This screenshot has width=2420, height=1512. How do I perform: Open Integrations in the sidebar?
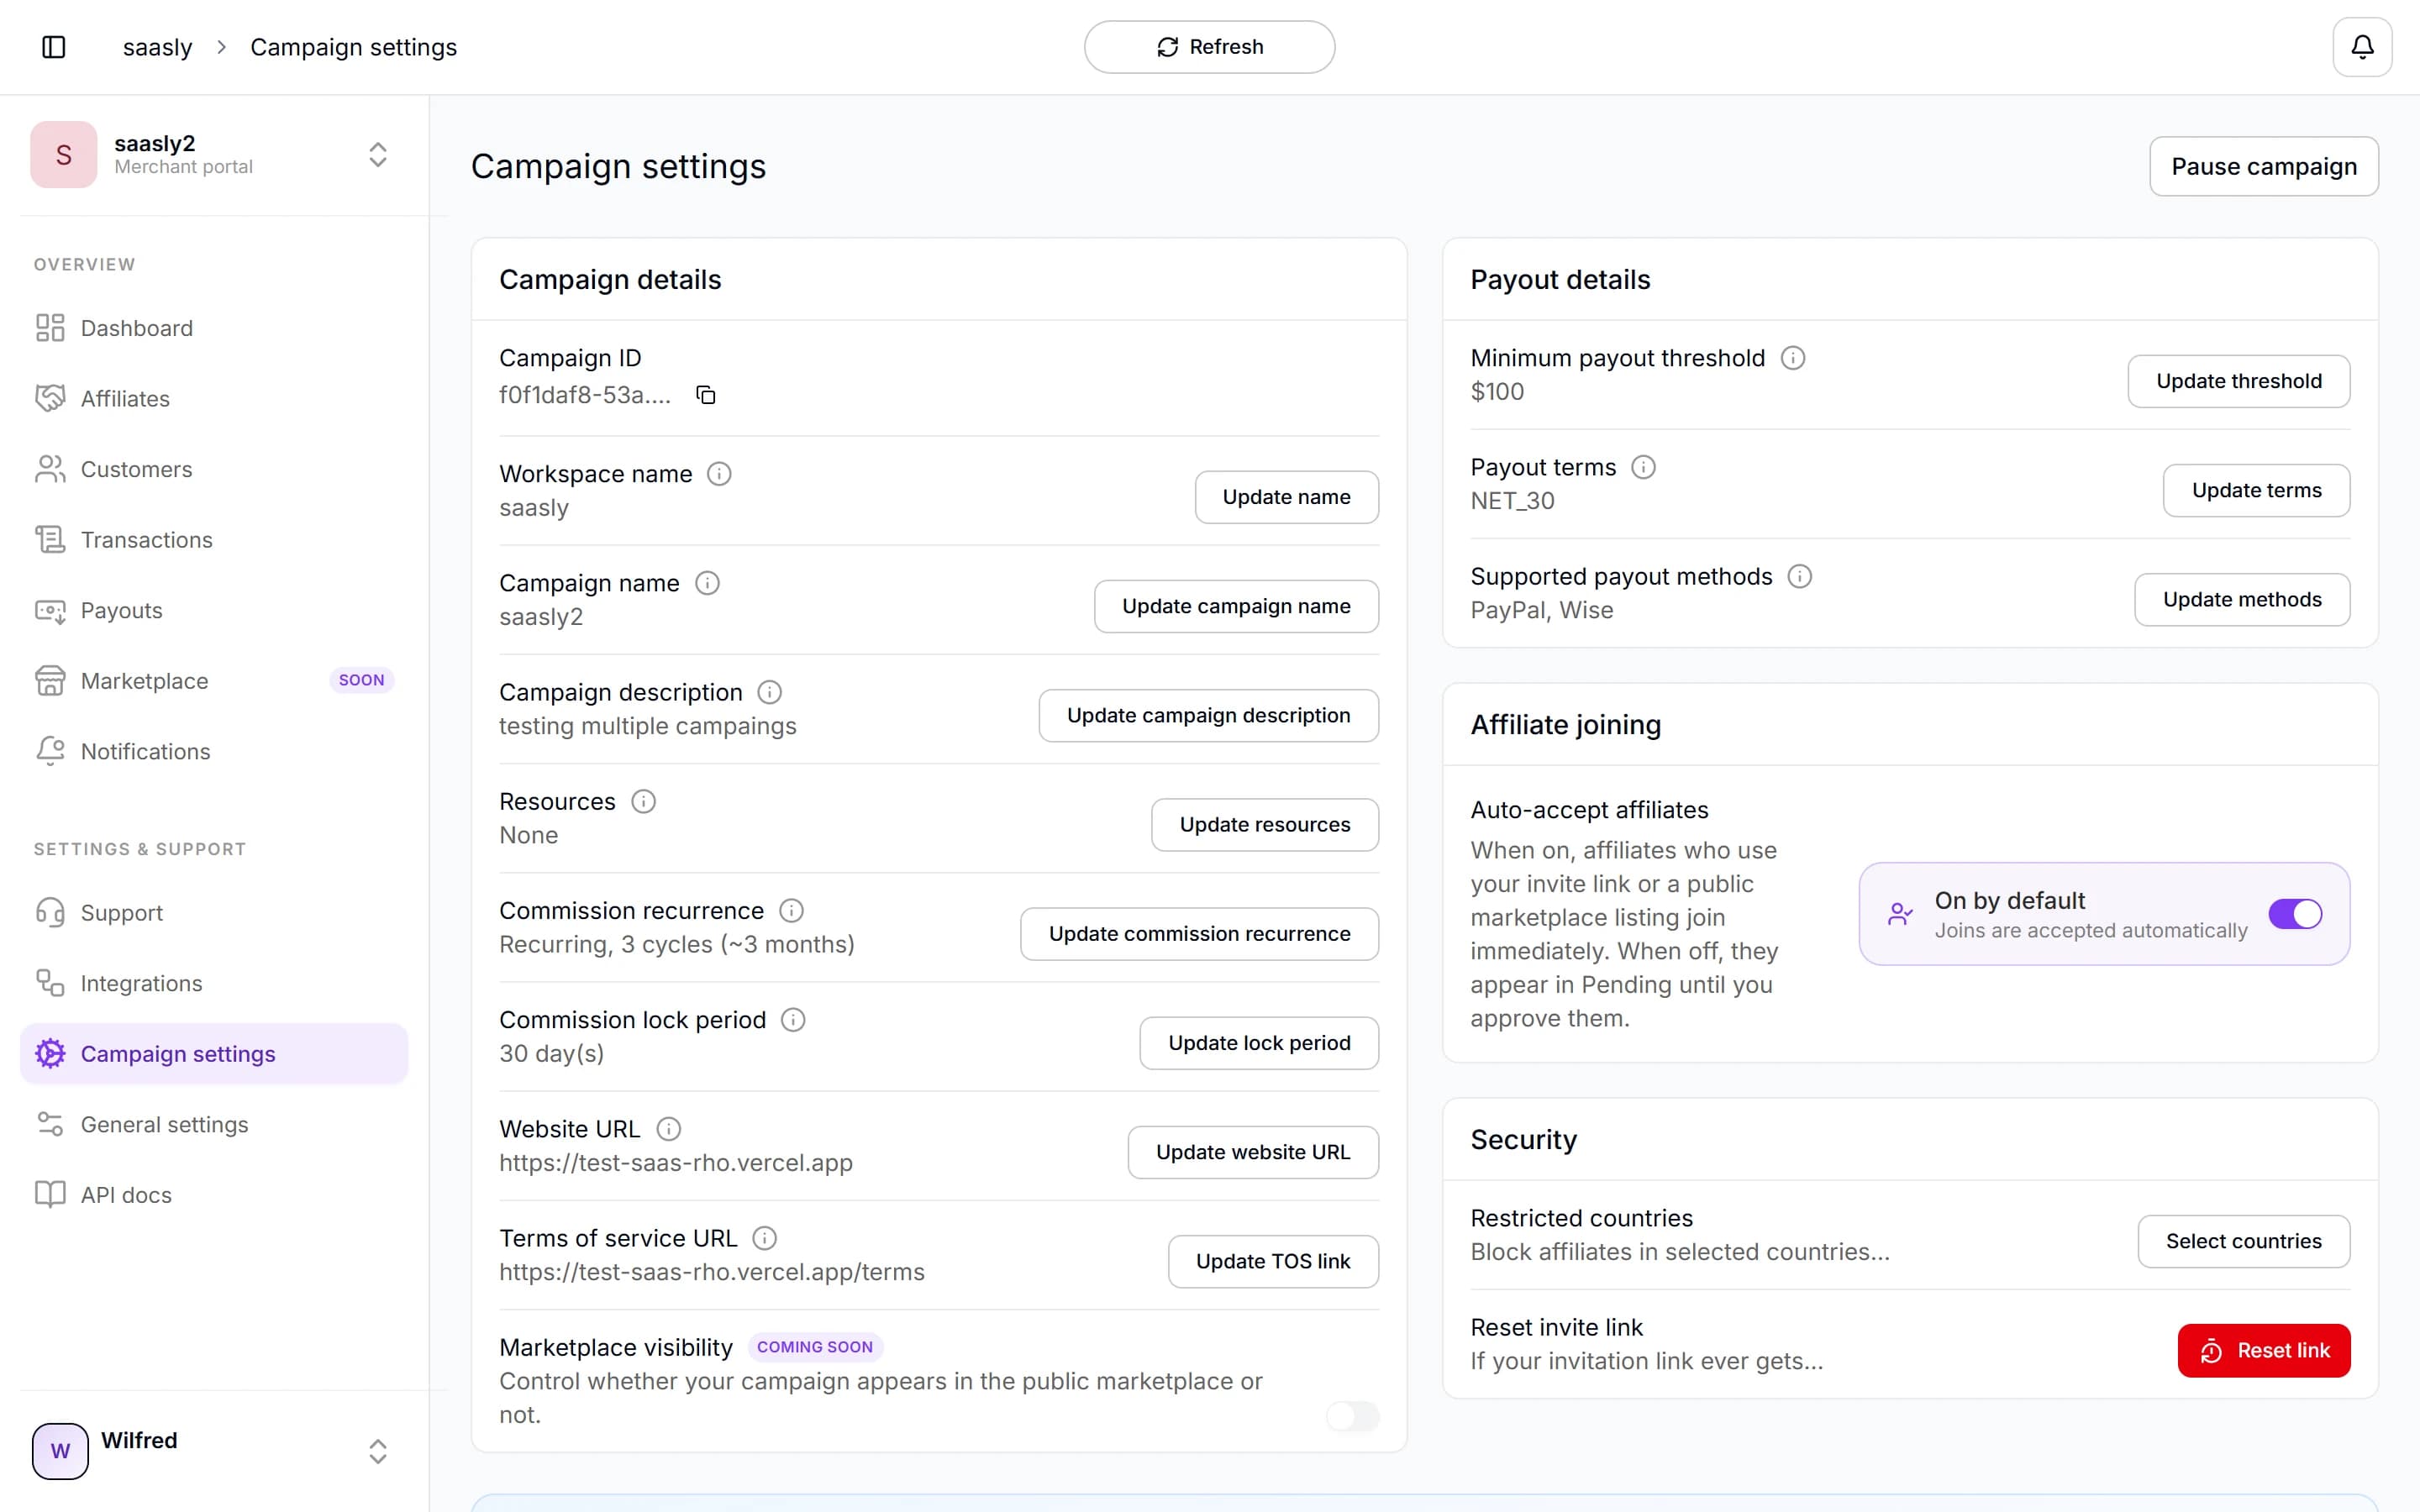(214, 983)
